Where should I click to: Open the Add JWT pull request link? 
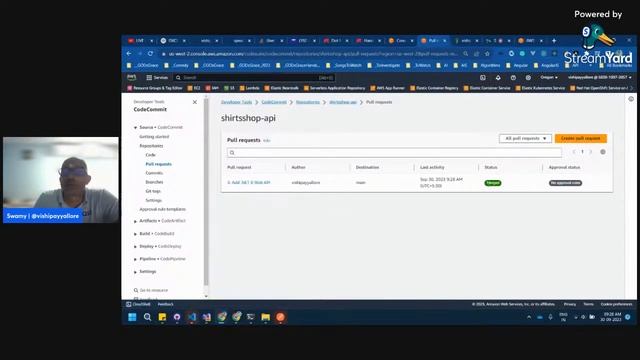[249, 182]
